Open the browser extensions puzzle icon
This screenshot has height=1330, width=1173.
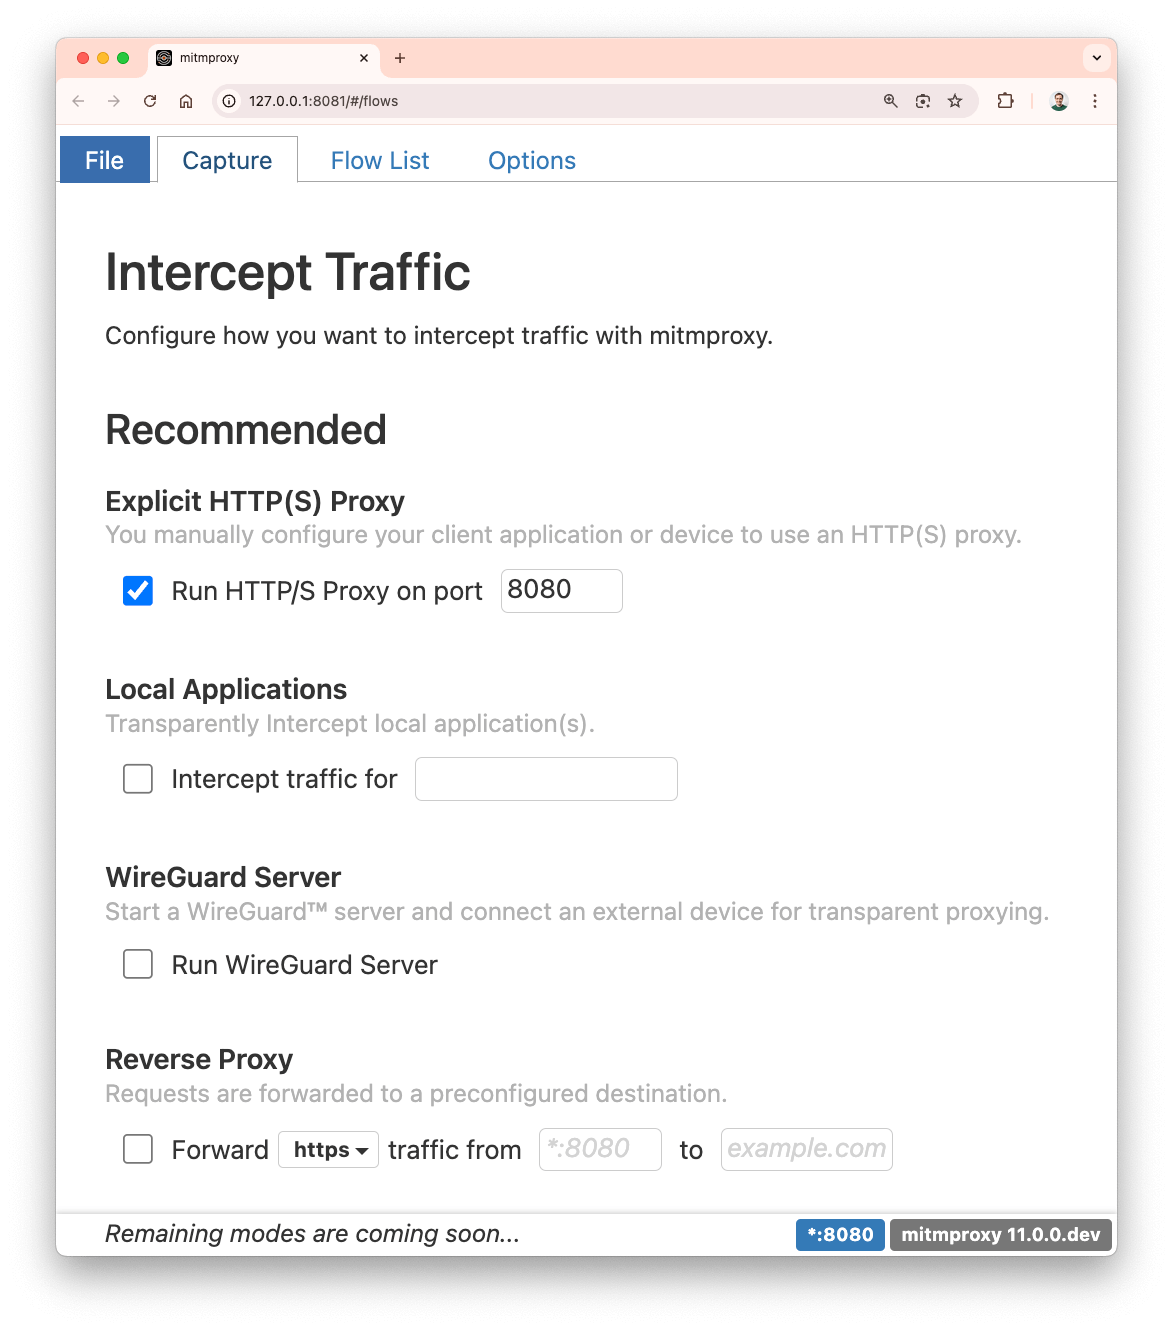(1005, 101)
